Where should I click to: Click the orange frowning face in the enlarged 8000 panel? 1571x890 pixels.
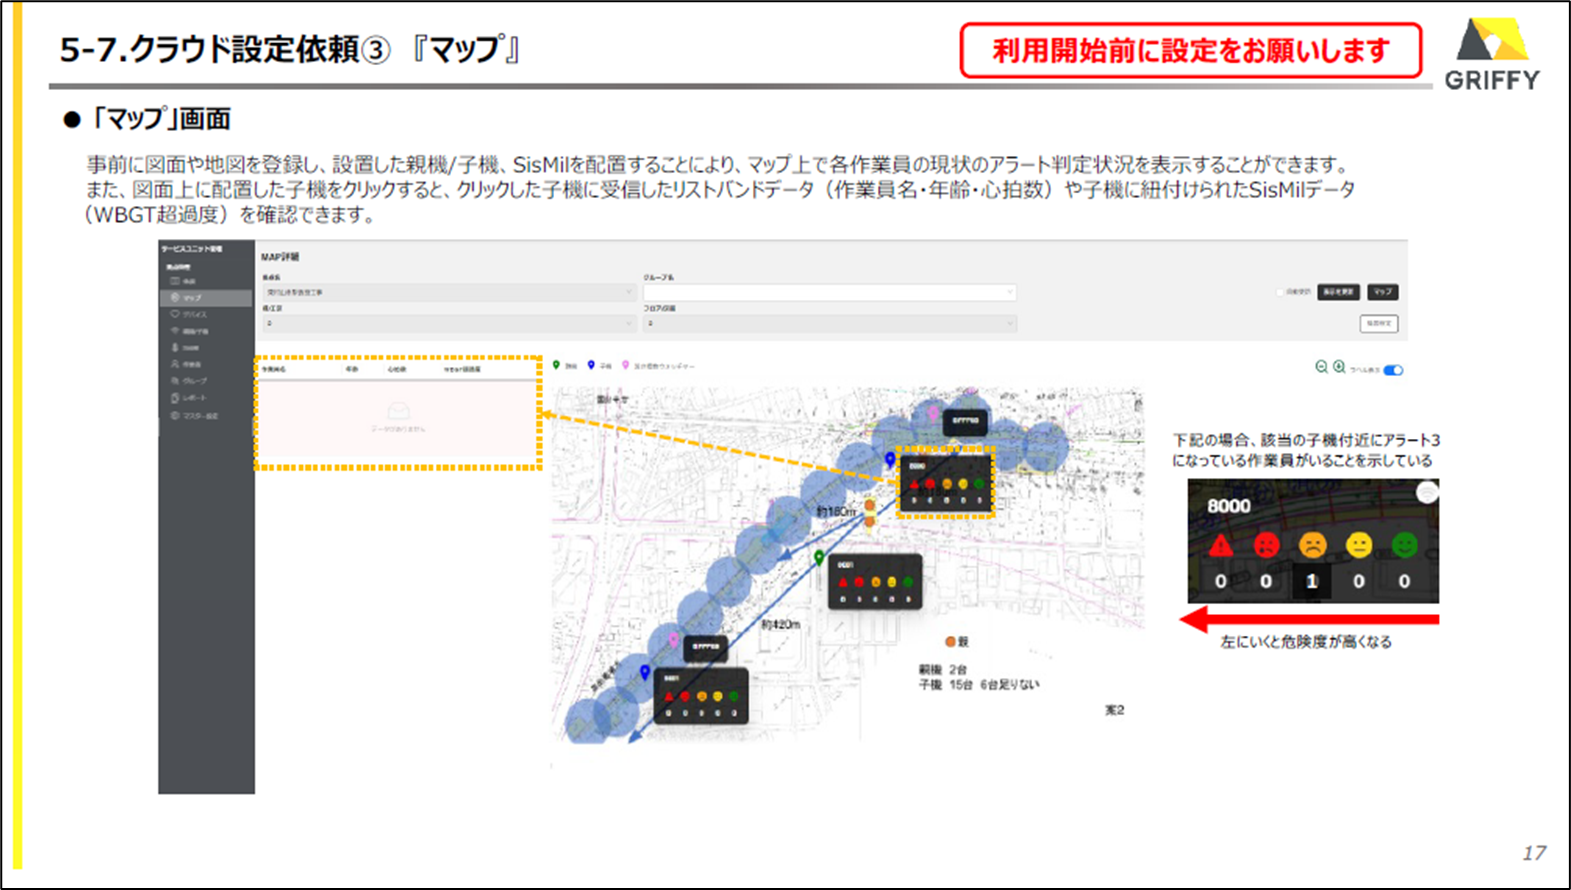coord(1312,545)
